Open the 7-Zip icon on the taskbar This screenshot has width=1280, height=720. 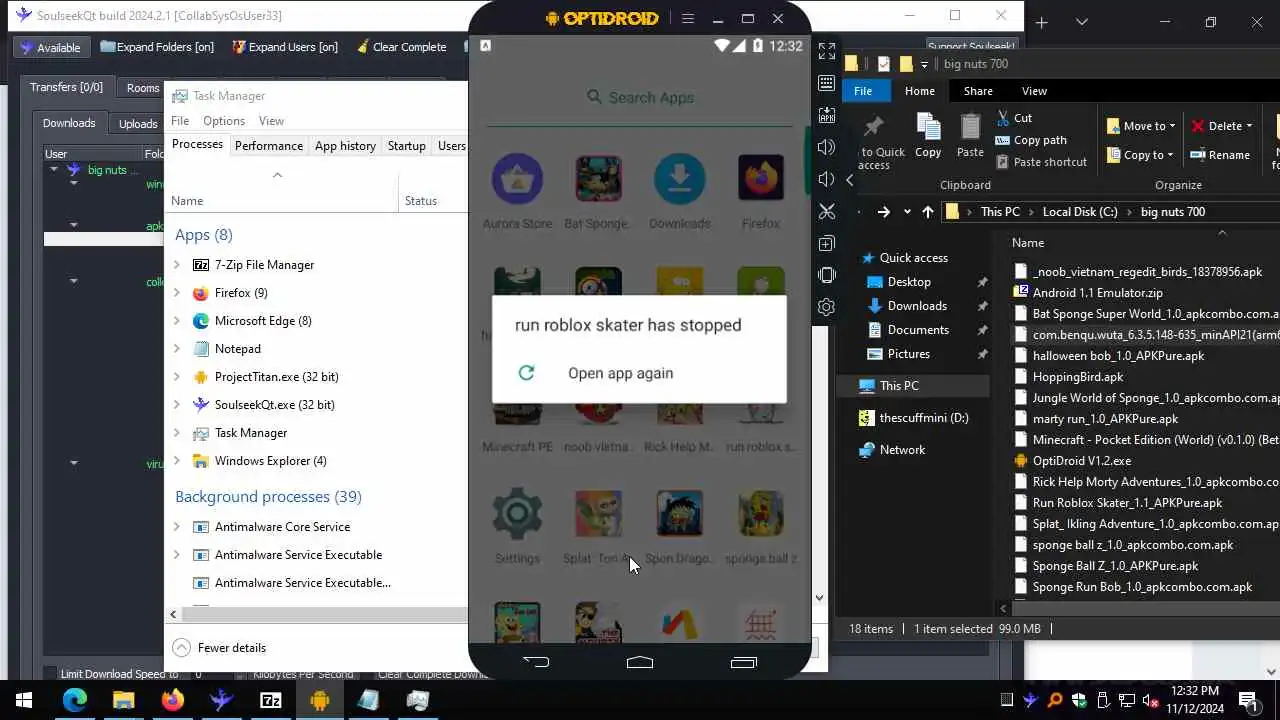270,700
